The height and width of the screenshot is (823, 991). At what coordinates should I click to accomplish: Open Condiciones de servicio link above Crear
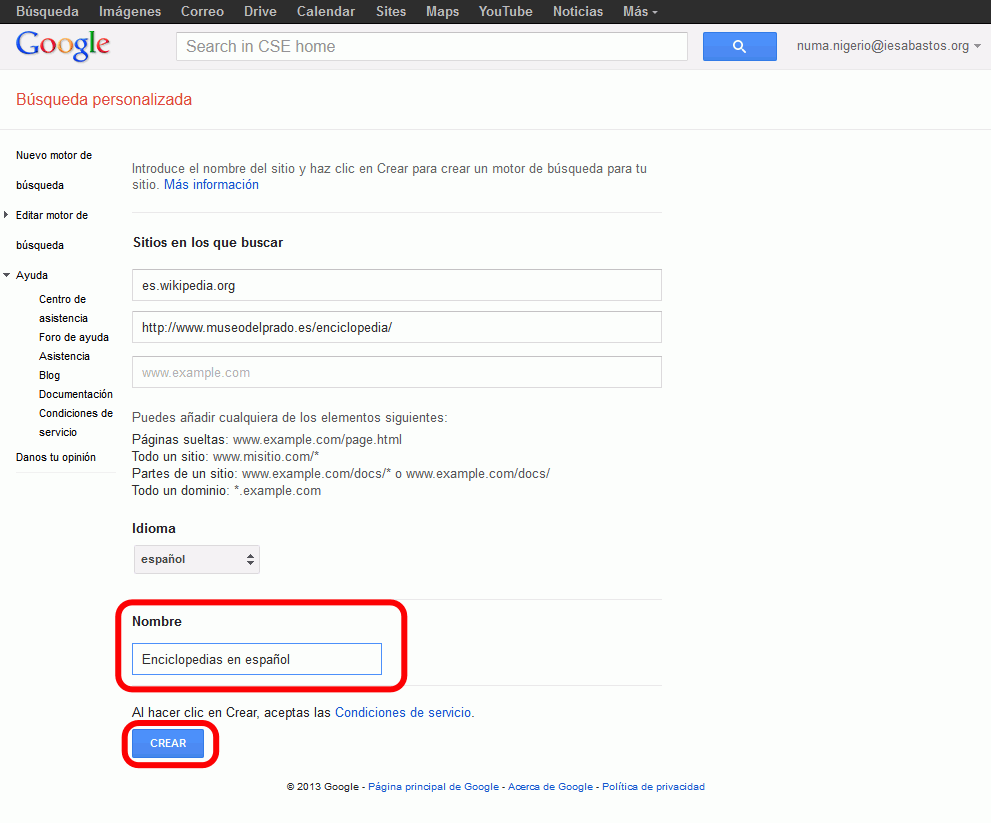tap(403, 712)
